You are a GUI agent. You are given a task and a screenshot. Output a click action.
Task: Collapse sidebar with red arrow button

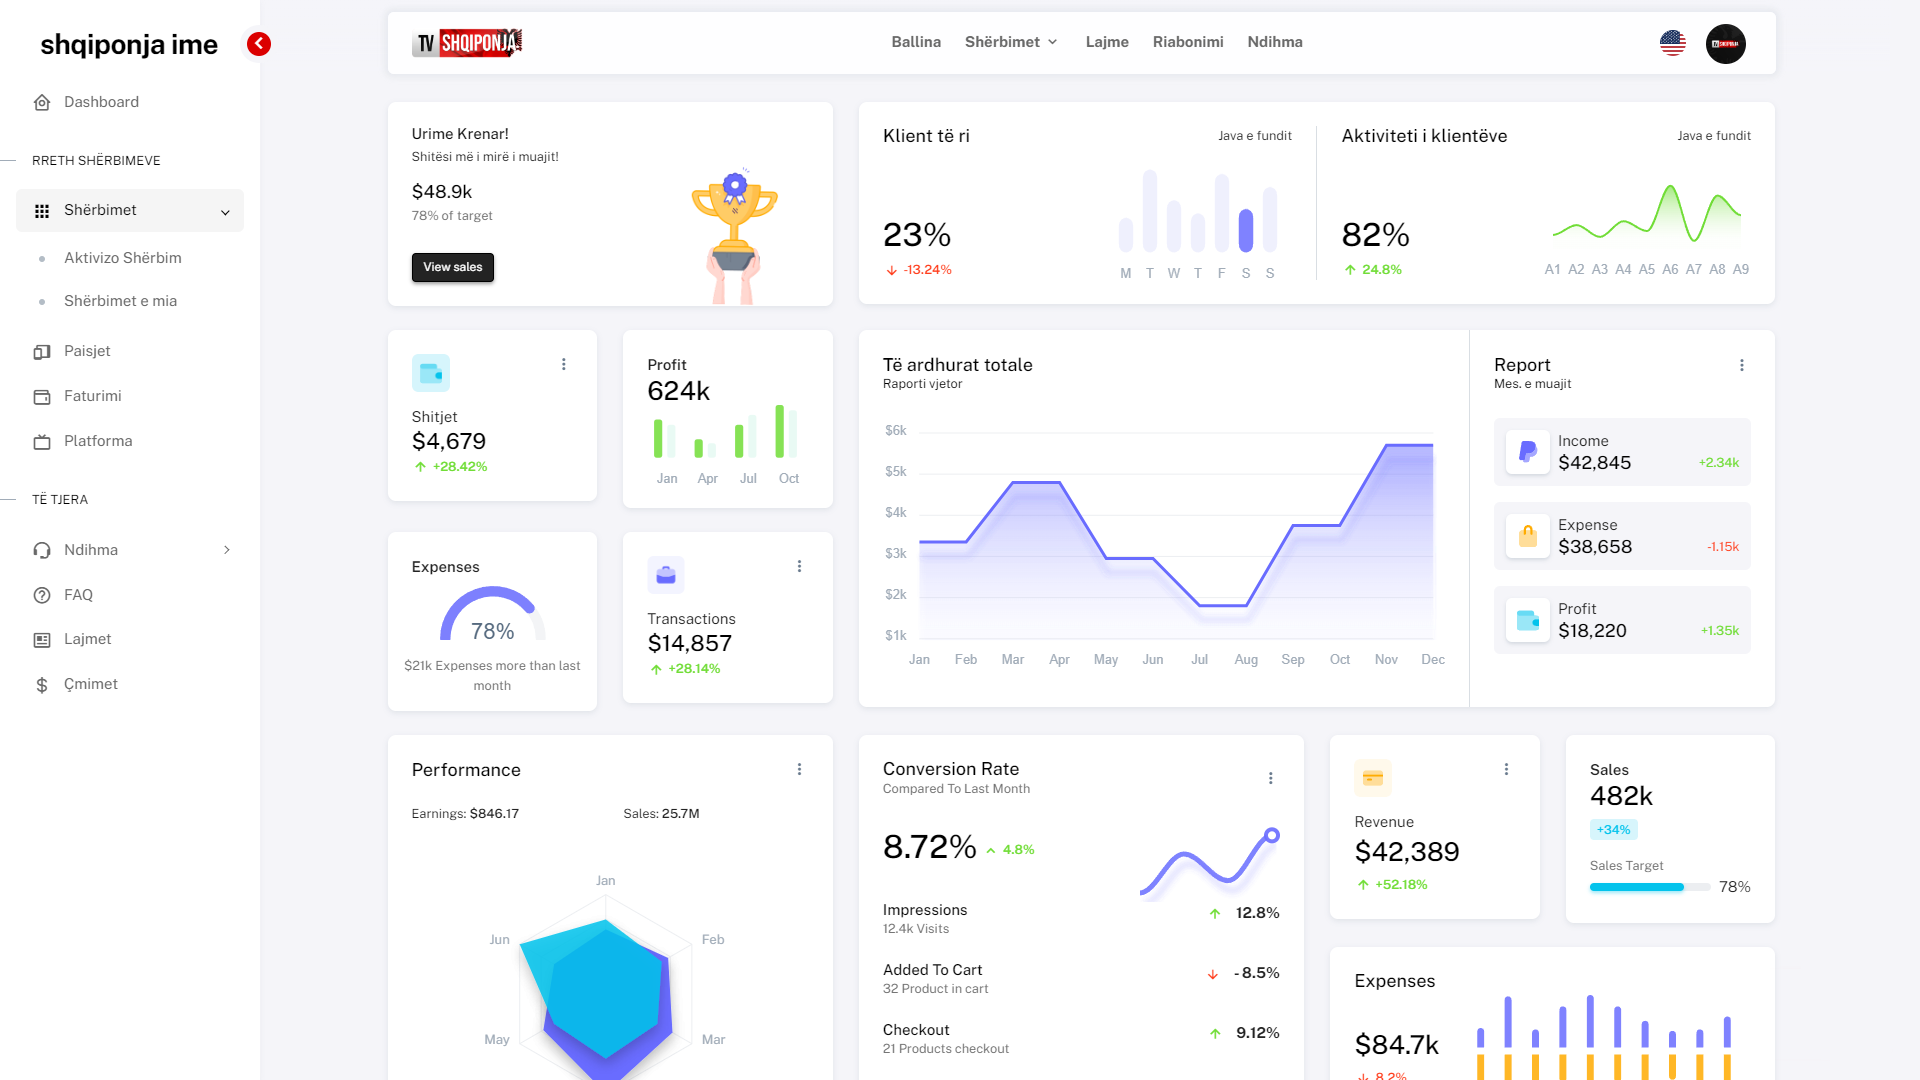[259, 44]
